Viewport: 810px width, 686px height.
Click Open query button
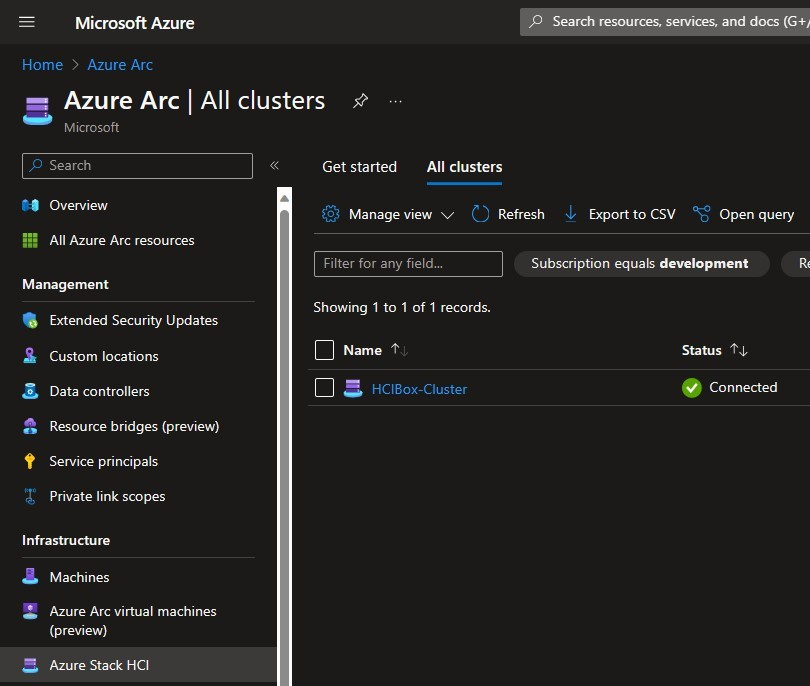[x=744, y=214]
